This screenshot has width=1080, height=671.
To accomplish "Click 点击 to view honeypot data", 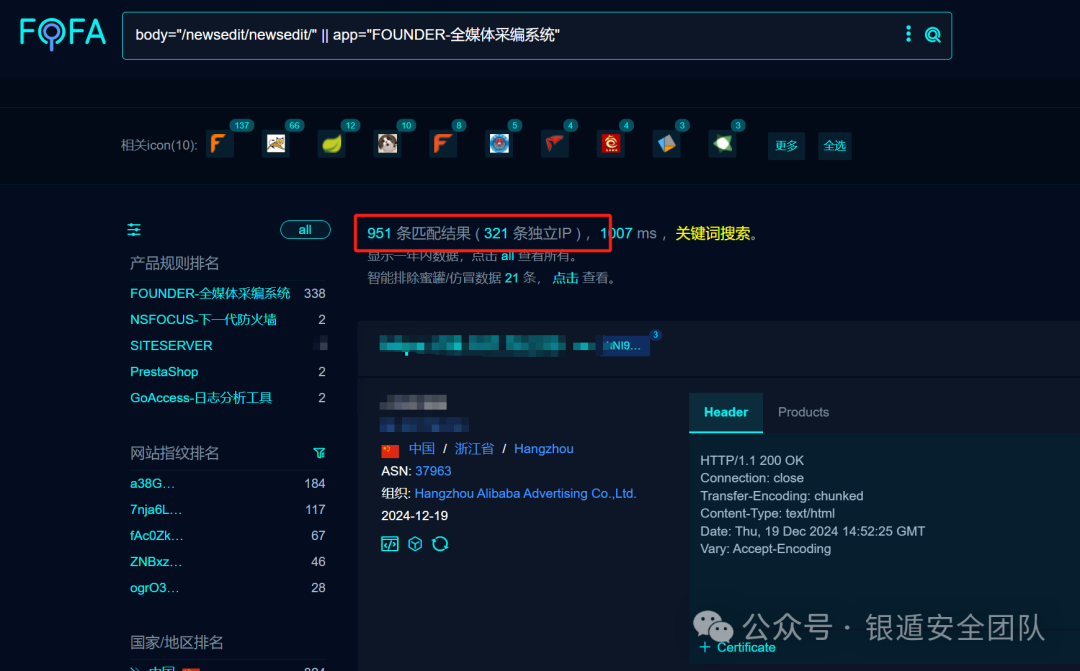I will pos(565,278).
